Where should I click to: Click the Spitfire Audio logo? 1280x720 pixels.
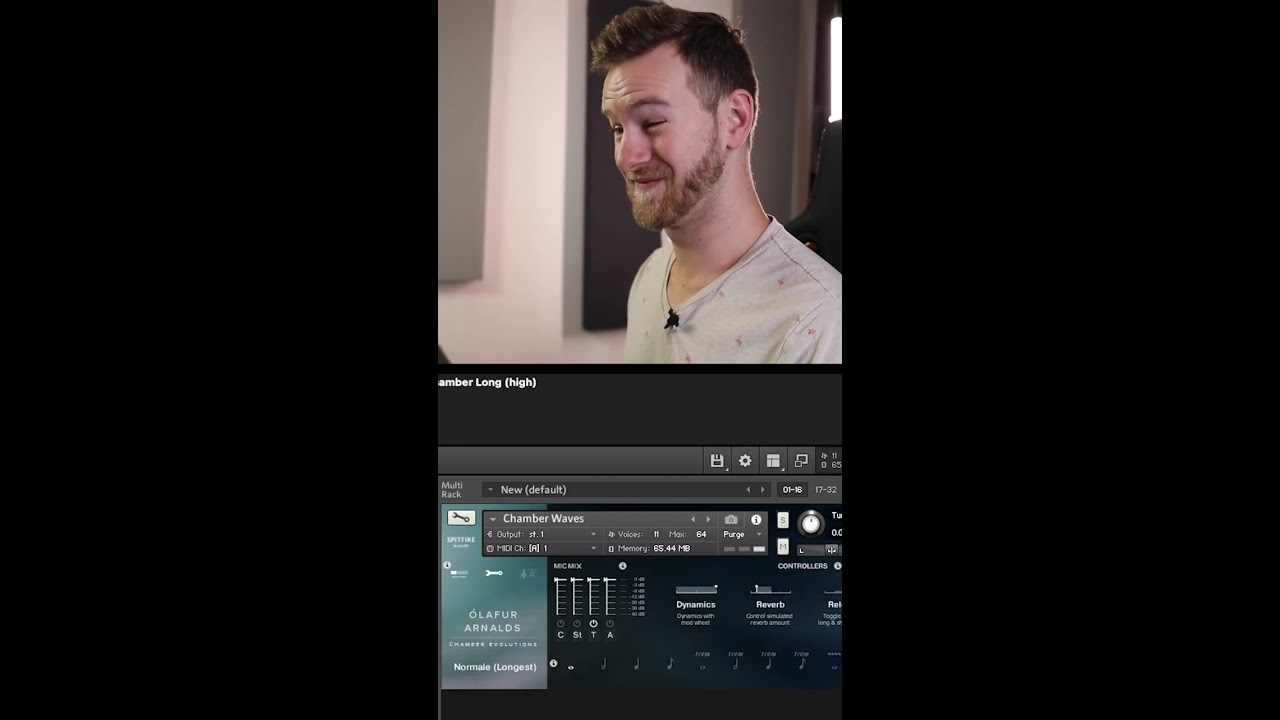click(461, 541)
